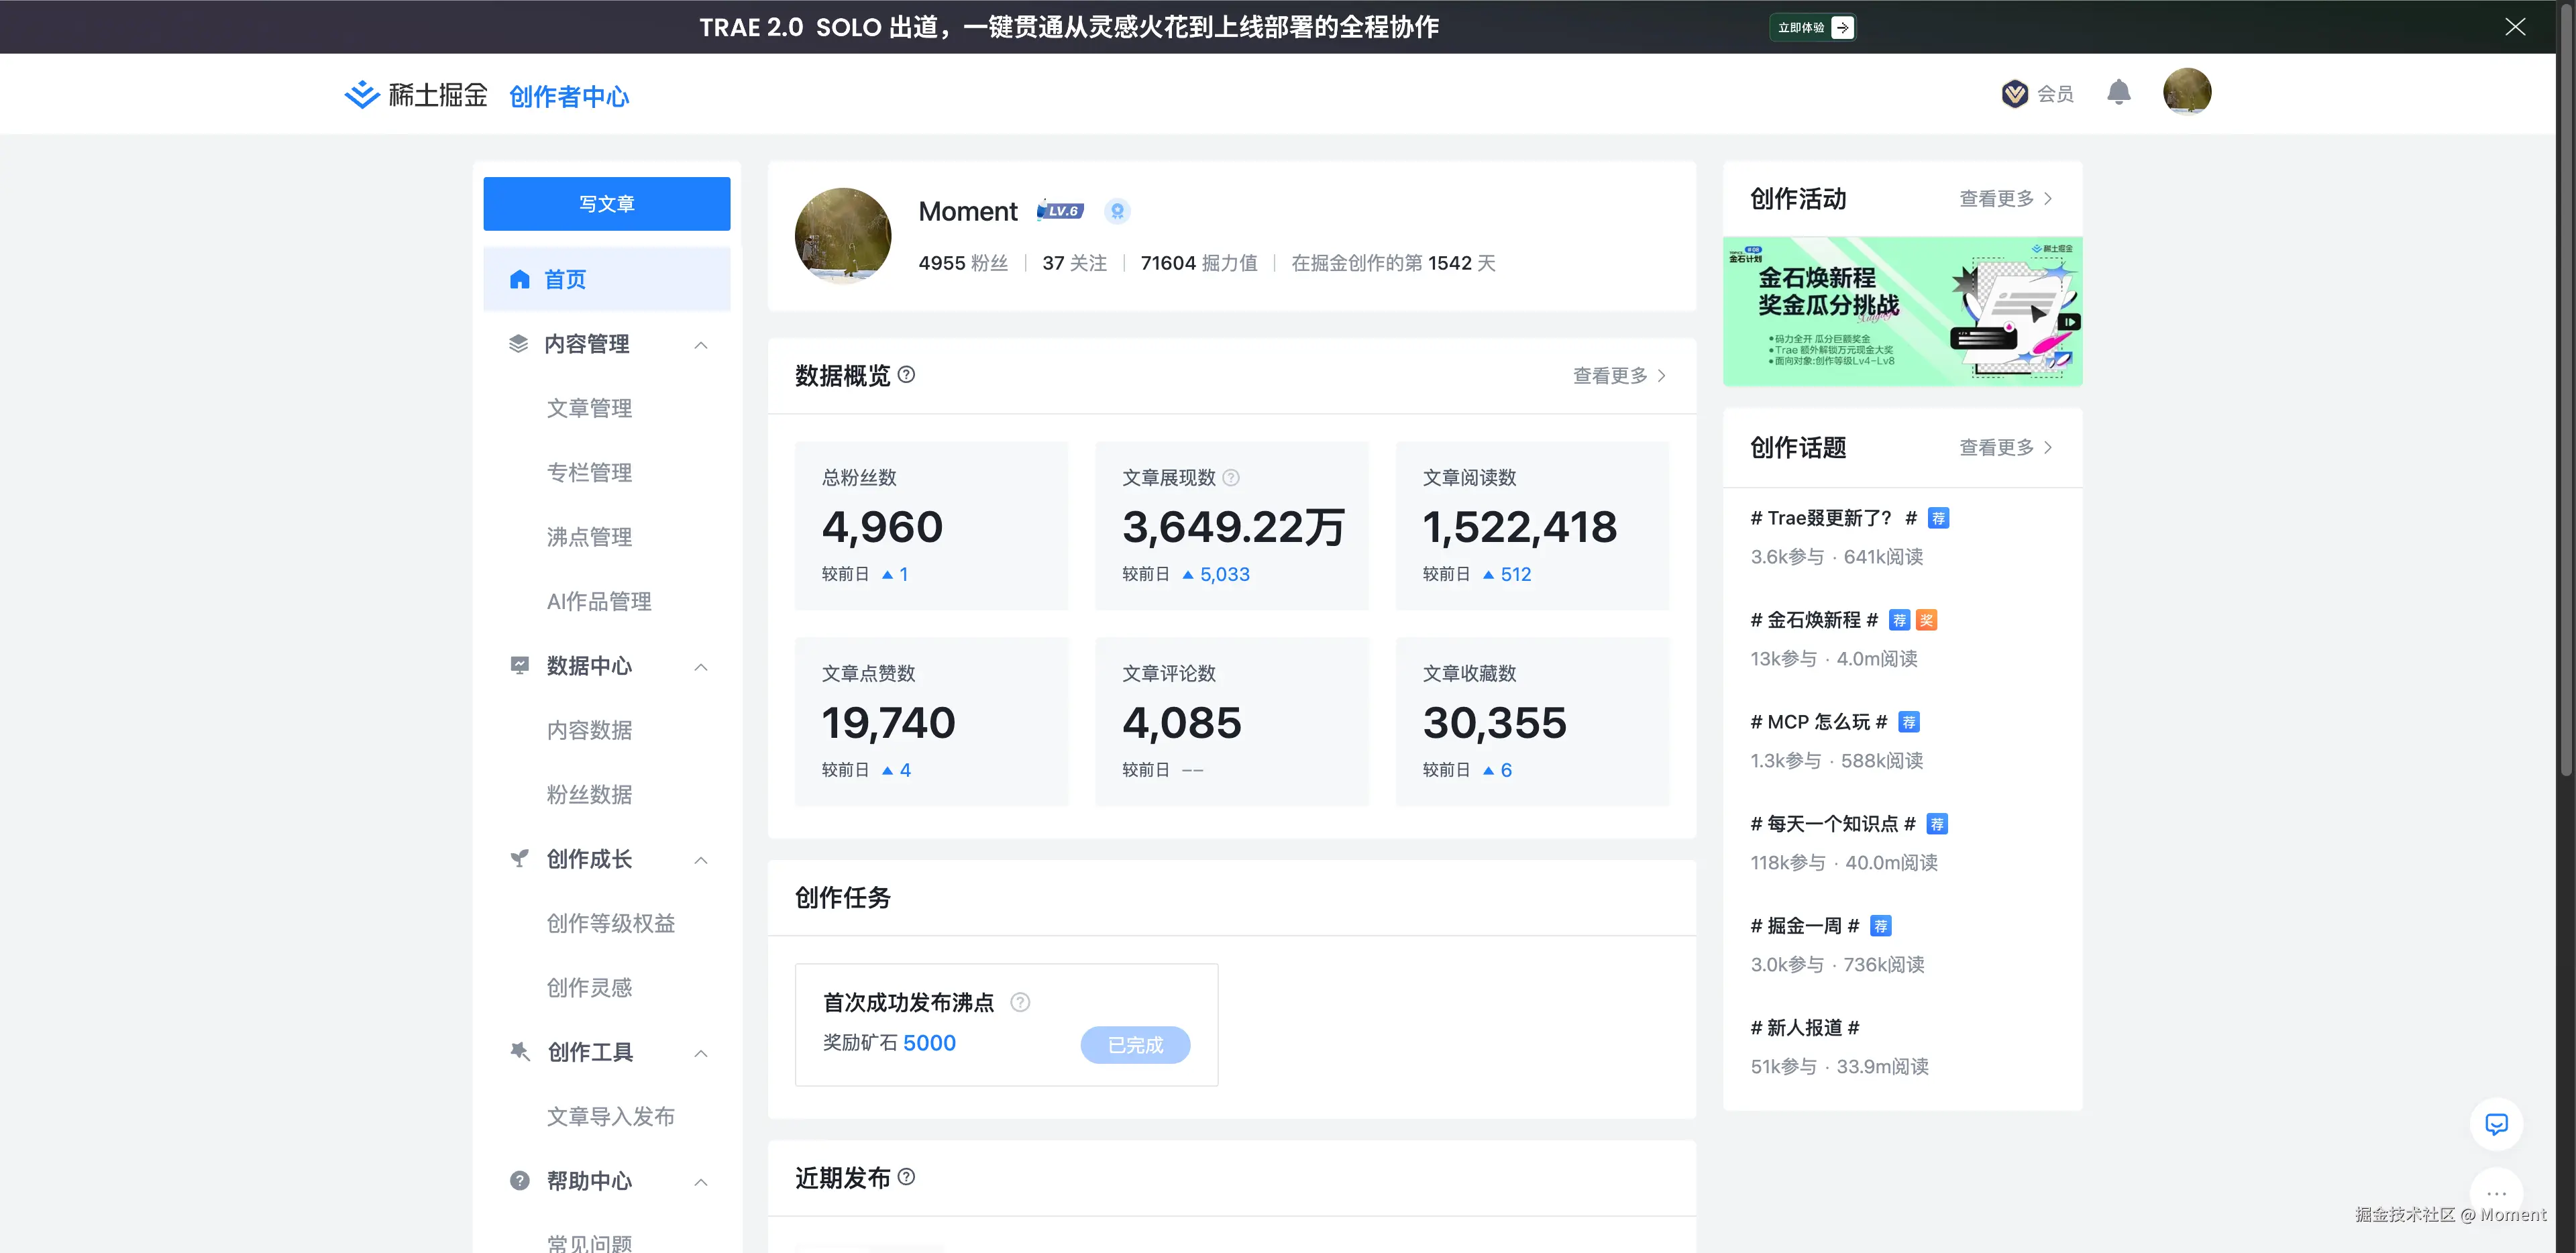
Task: Click the question icon beside 首次成功发布沸点
Action: point(1020,1002)
